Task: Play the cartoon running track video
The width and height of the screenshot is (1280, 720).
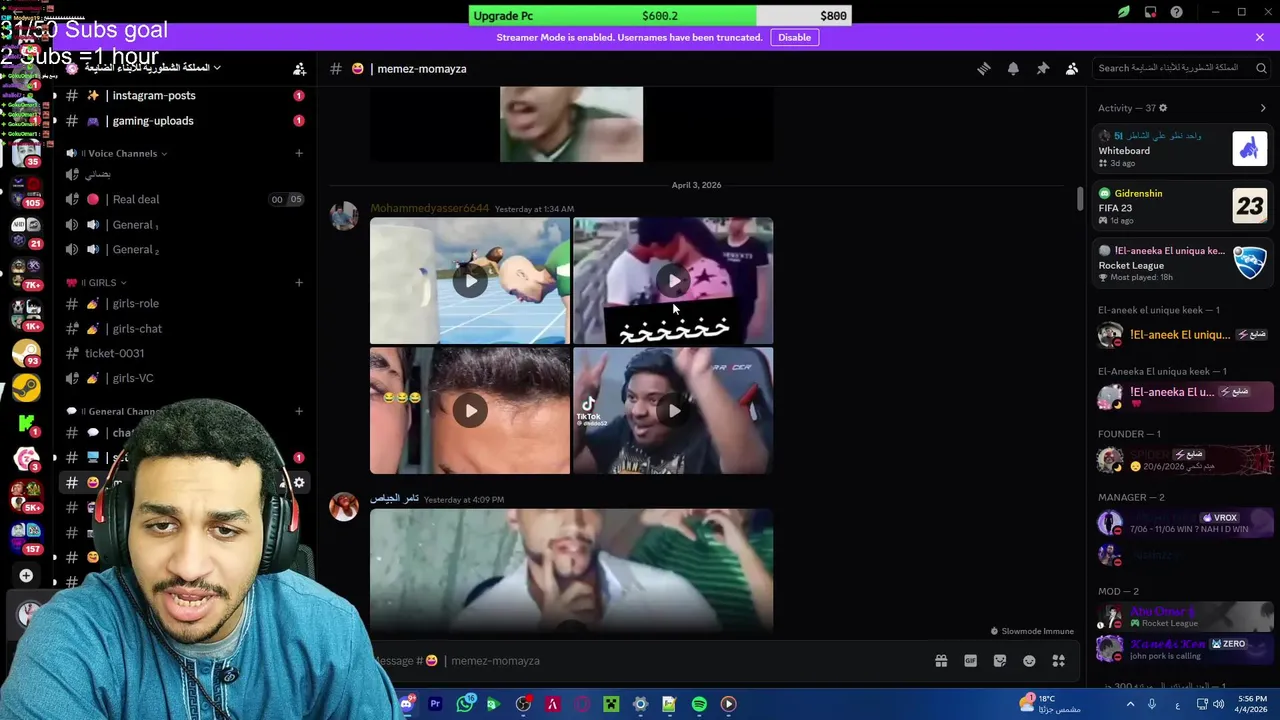Action: click(470, 281)
